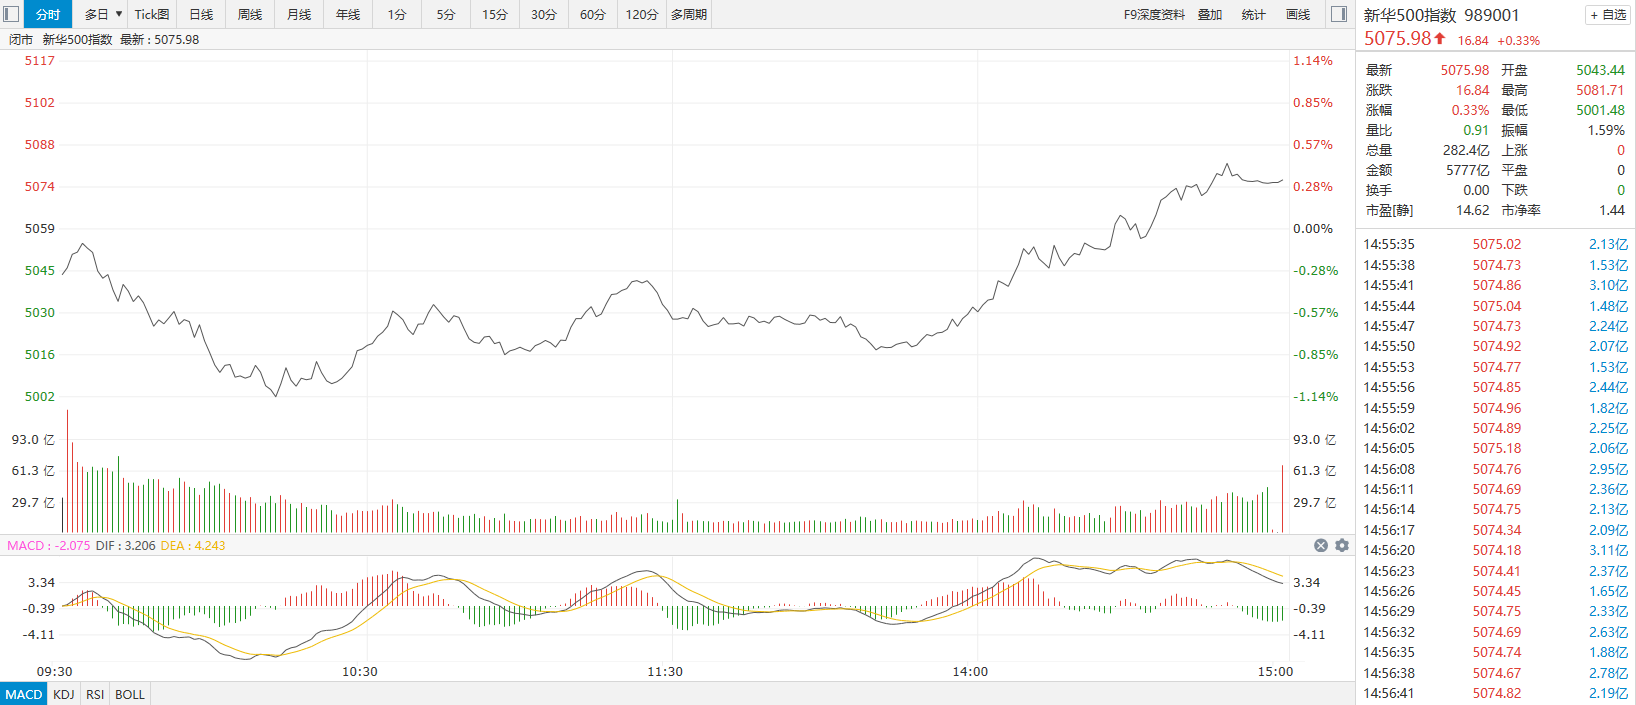The width and height of the screenshot is (1636, 705).
Task: Select tick row 14:56:20
Action: click(1495, 550)
